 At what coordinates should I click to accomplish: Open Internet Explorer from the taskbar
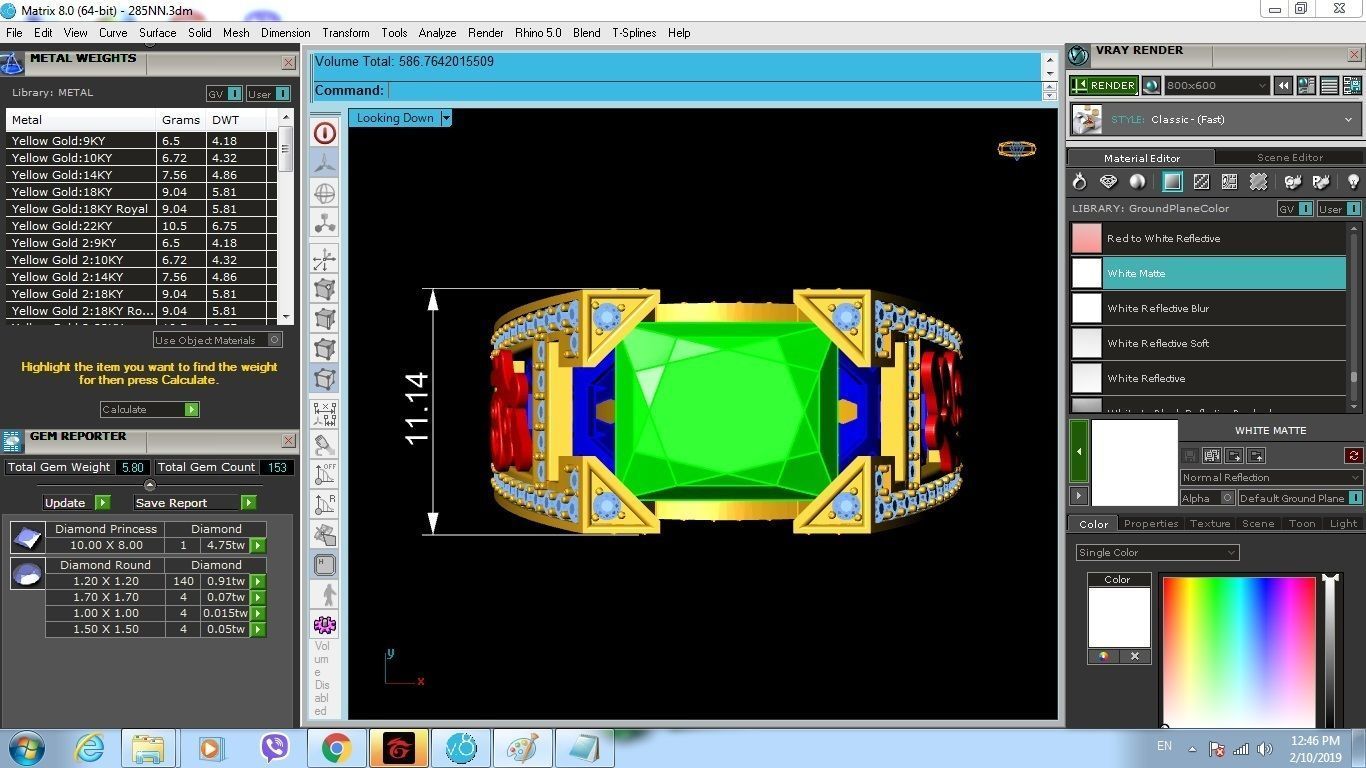pyautogui.click(x=88, y=748)
